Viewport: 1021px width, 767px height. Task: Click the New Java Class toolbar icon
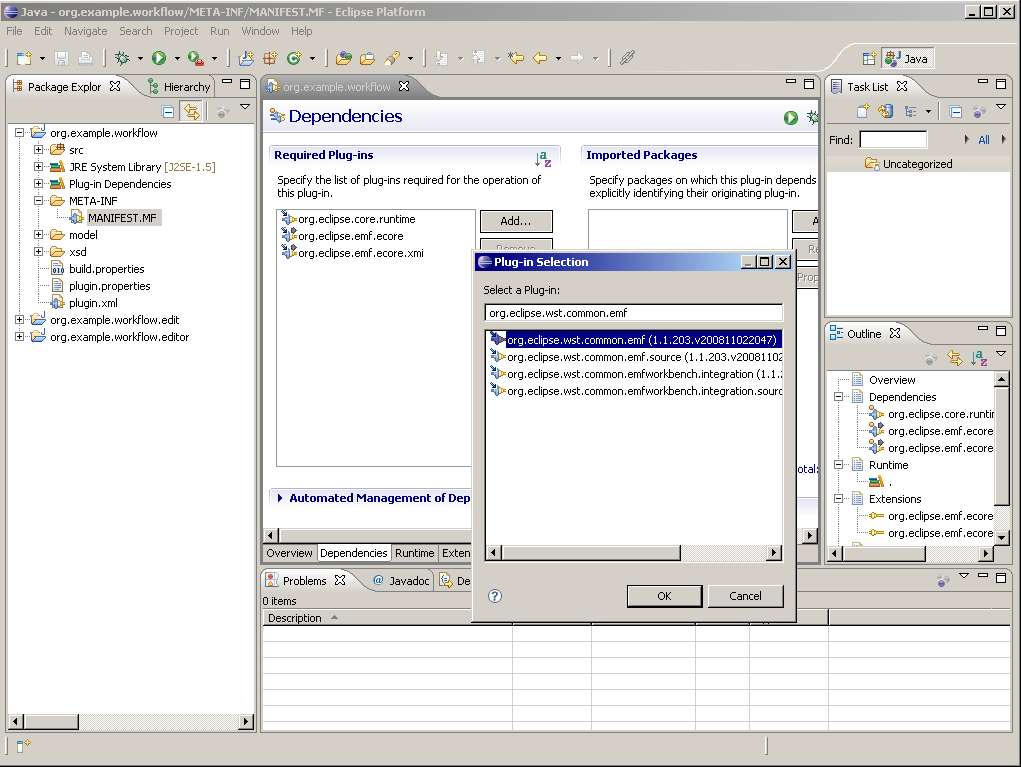(x=294, y=59)
